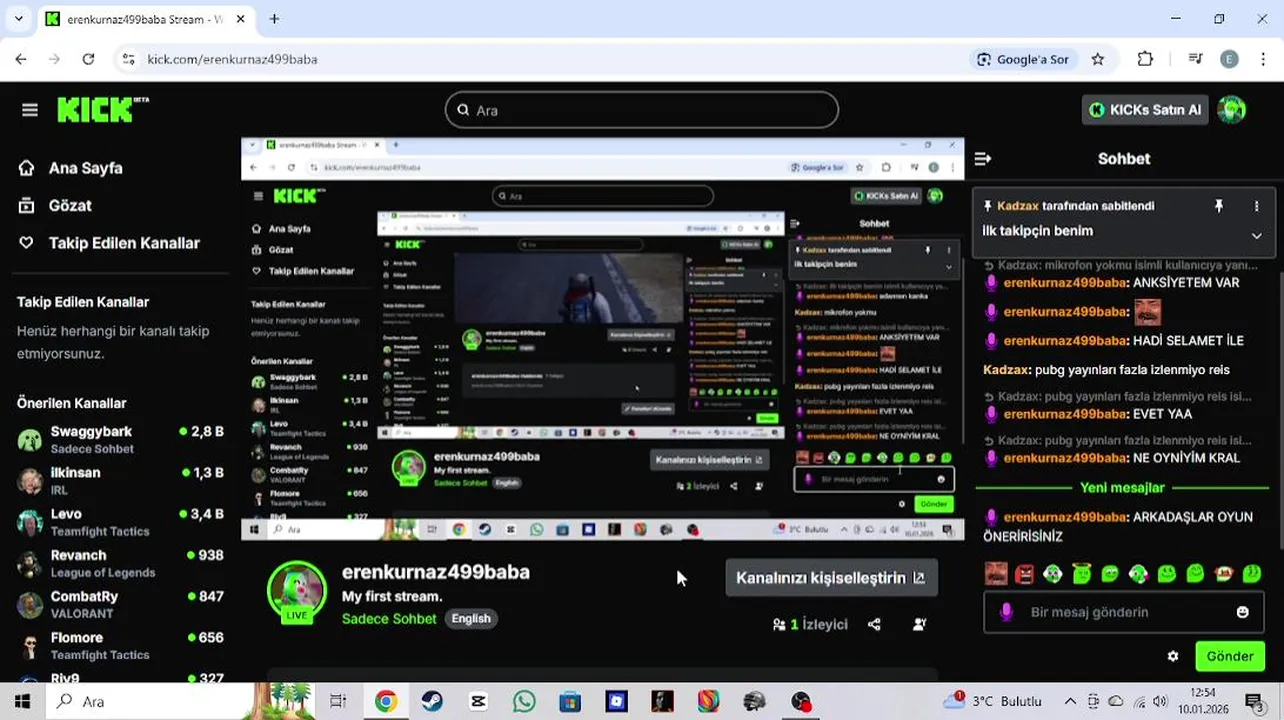The width and height of the screenshot is (1284, 720).
Task: Open the pinned message three-dot menu
Action: pos(1256,206)
